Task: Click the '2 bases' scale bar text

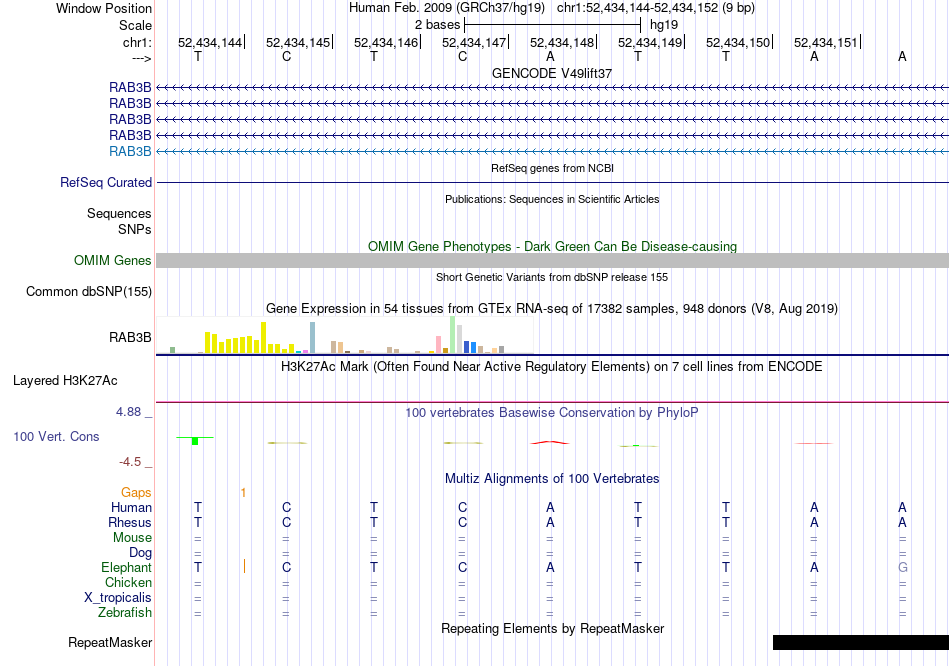Action: (x=437, y=25)
